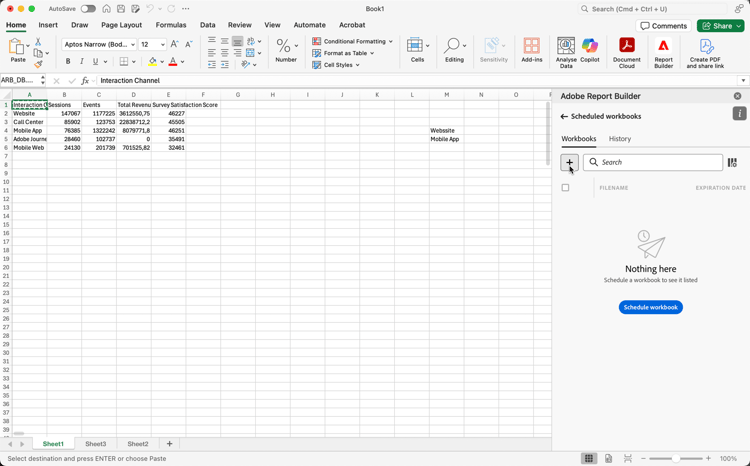750x466 pixels.
Task: Click the Report Builder search field
Action: pos(653,162)
